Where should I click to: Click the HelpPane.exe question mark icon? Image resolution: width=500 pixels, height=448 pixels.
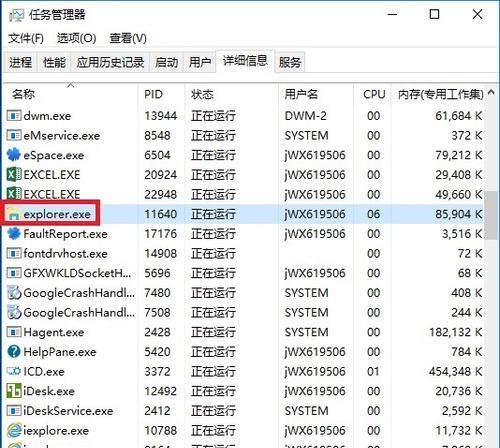[14, 352]
